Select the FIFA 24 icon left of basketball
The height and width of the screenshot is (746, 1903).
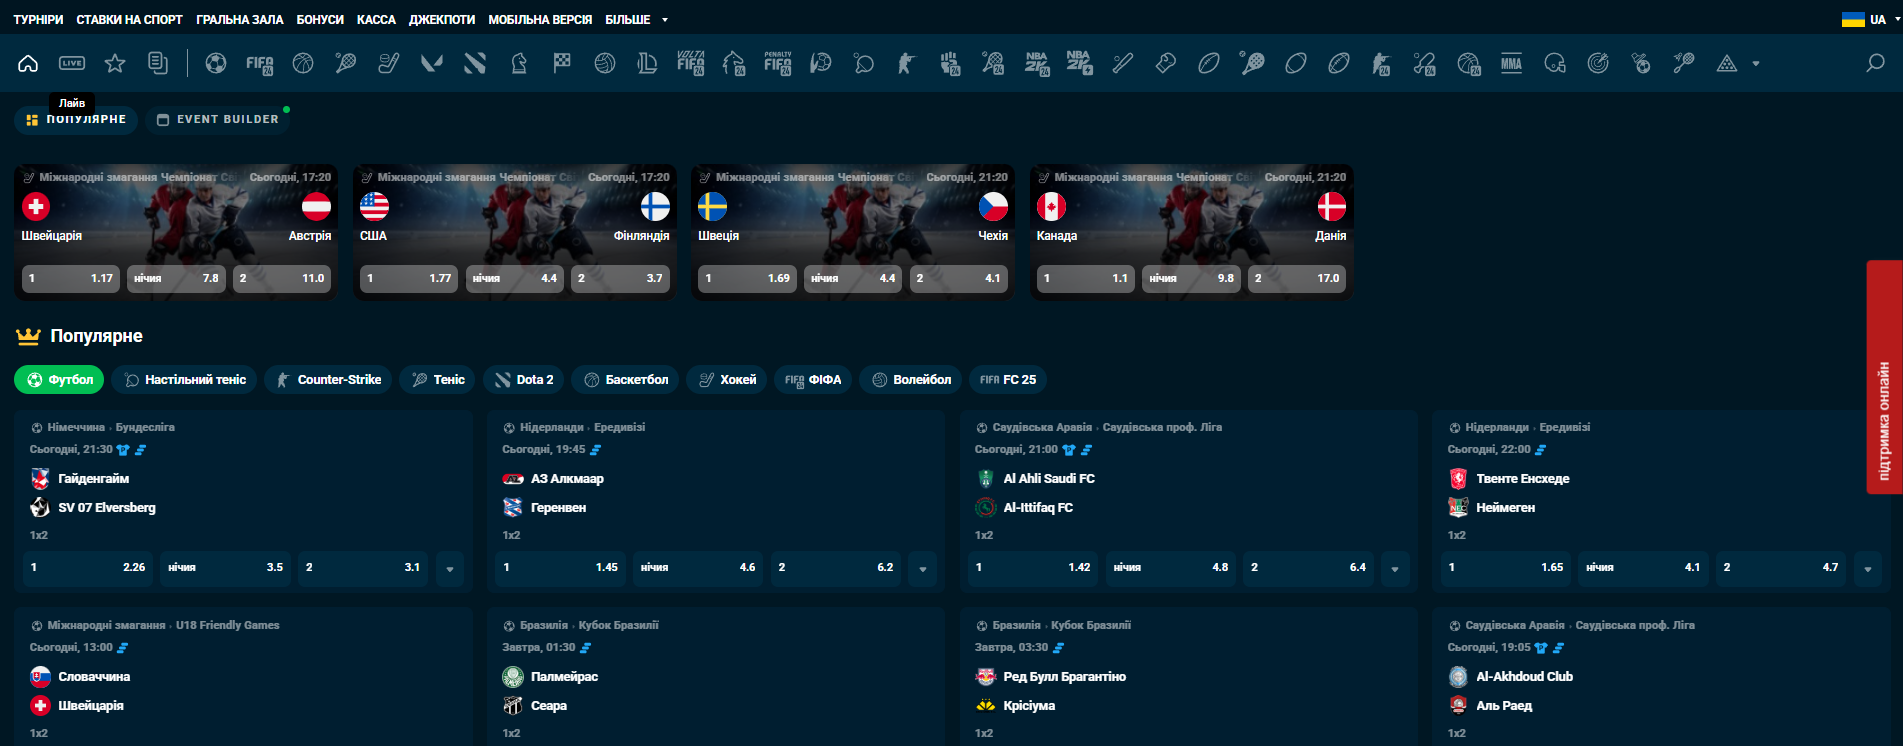coord(260,64)
